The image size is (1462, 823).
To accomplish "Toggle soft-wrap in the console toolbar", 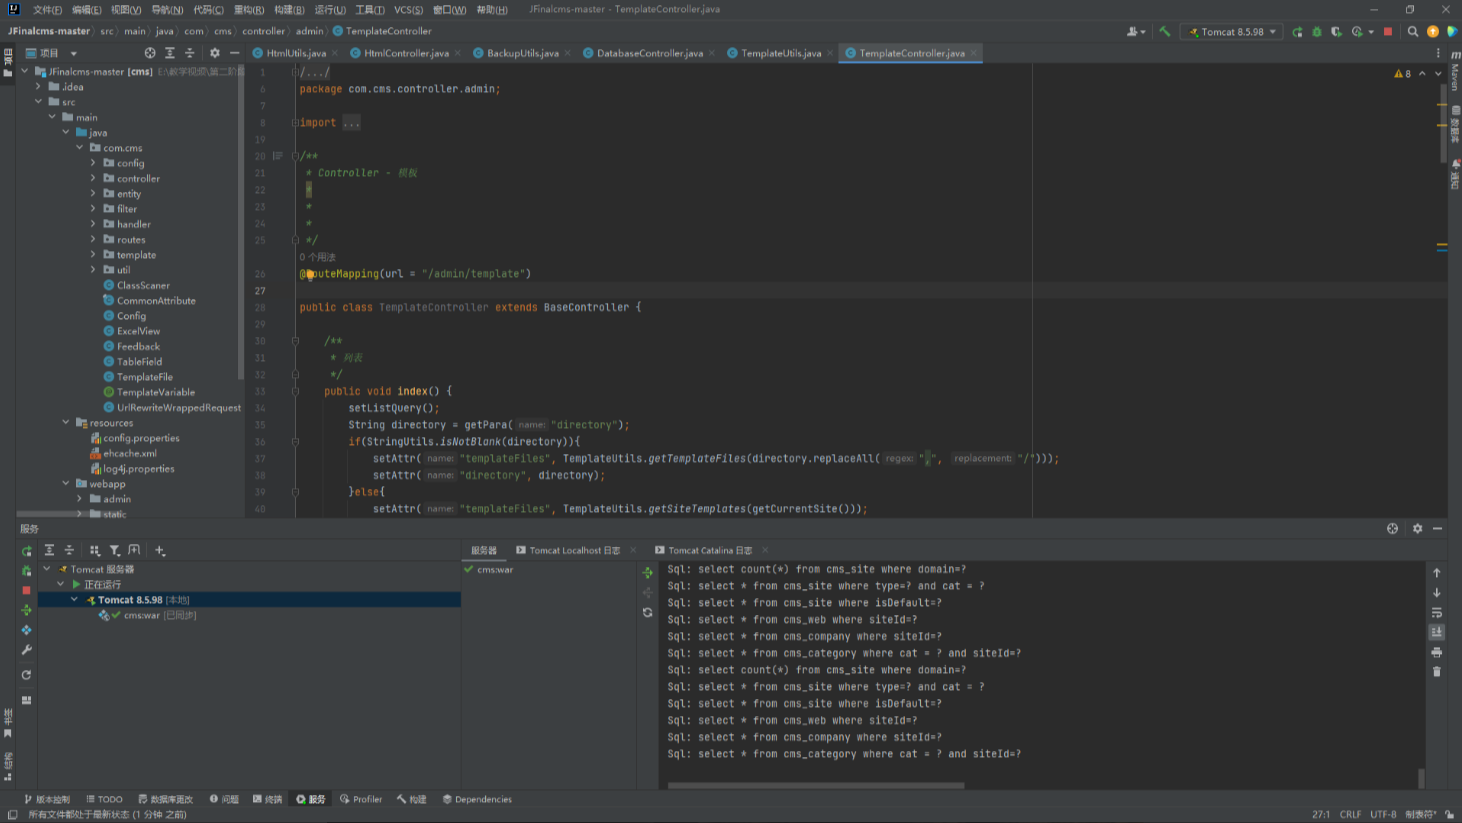I will coord(1437,612).
